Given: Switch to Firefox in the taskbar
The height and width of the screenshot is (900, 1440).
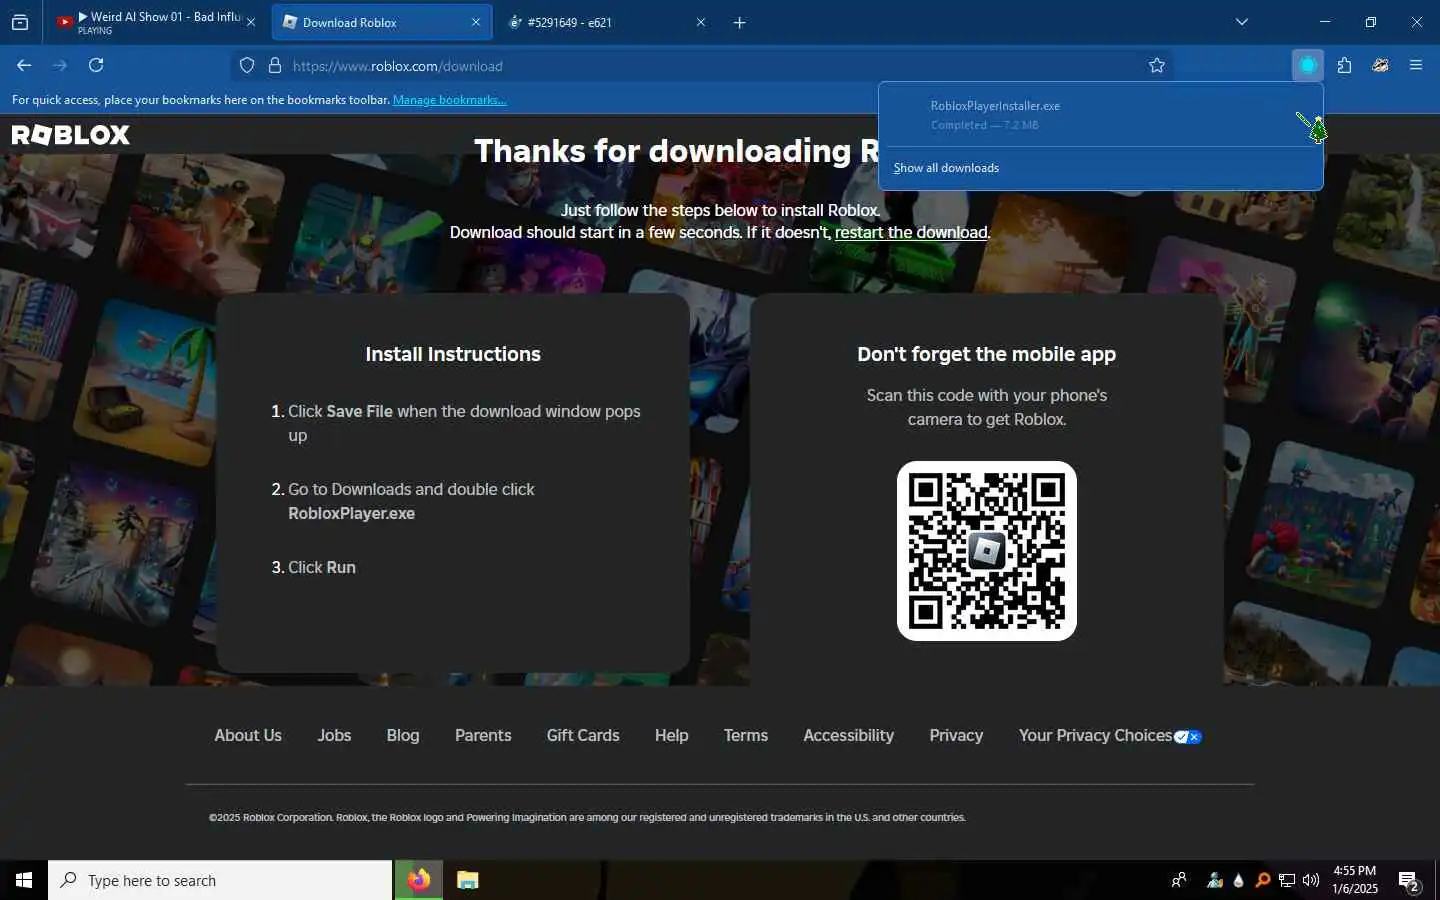Looking at the screenshot, I should click(x=419, y=880).
